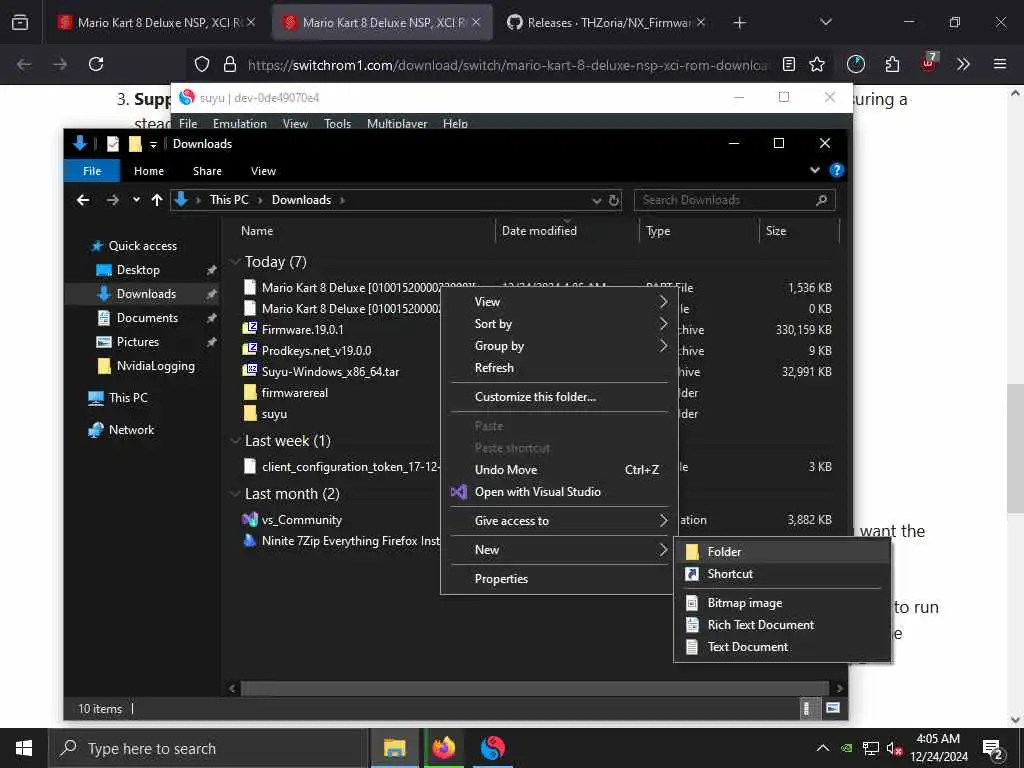Open the uBlock Origin extension icon
1024x768 pixels.
pos(928,63)
